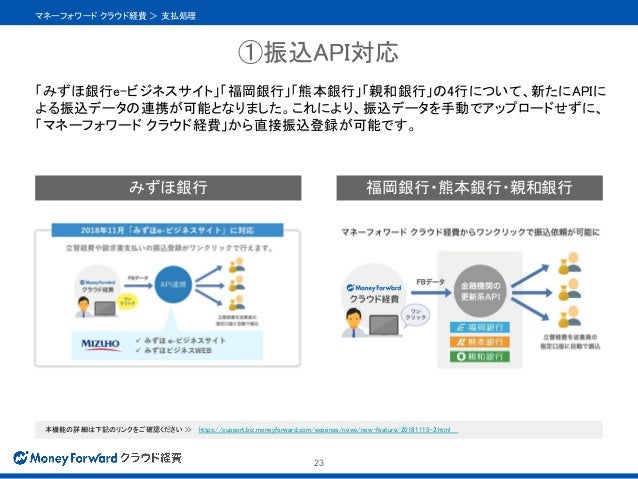
Task: Click the blue API連携 circle
Action: tap(173, 285)
